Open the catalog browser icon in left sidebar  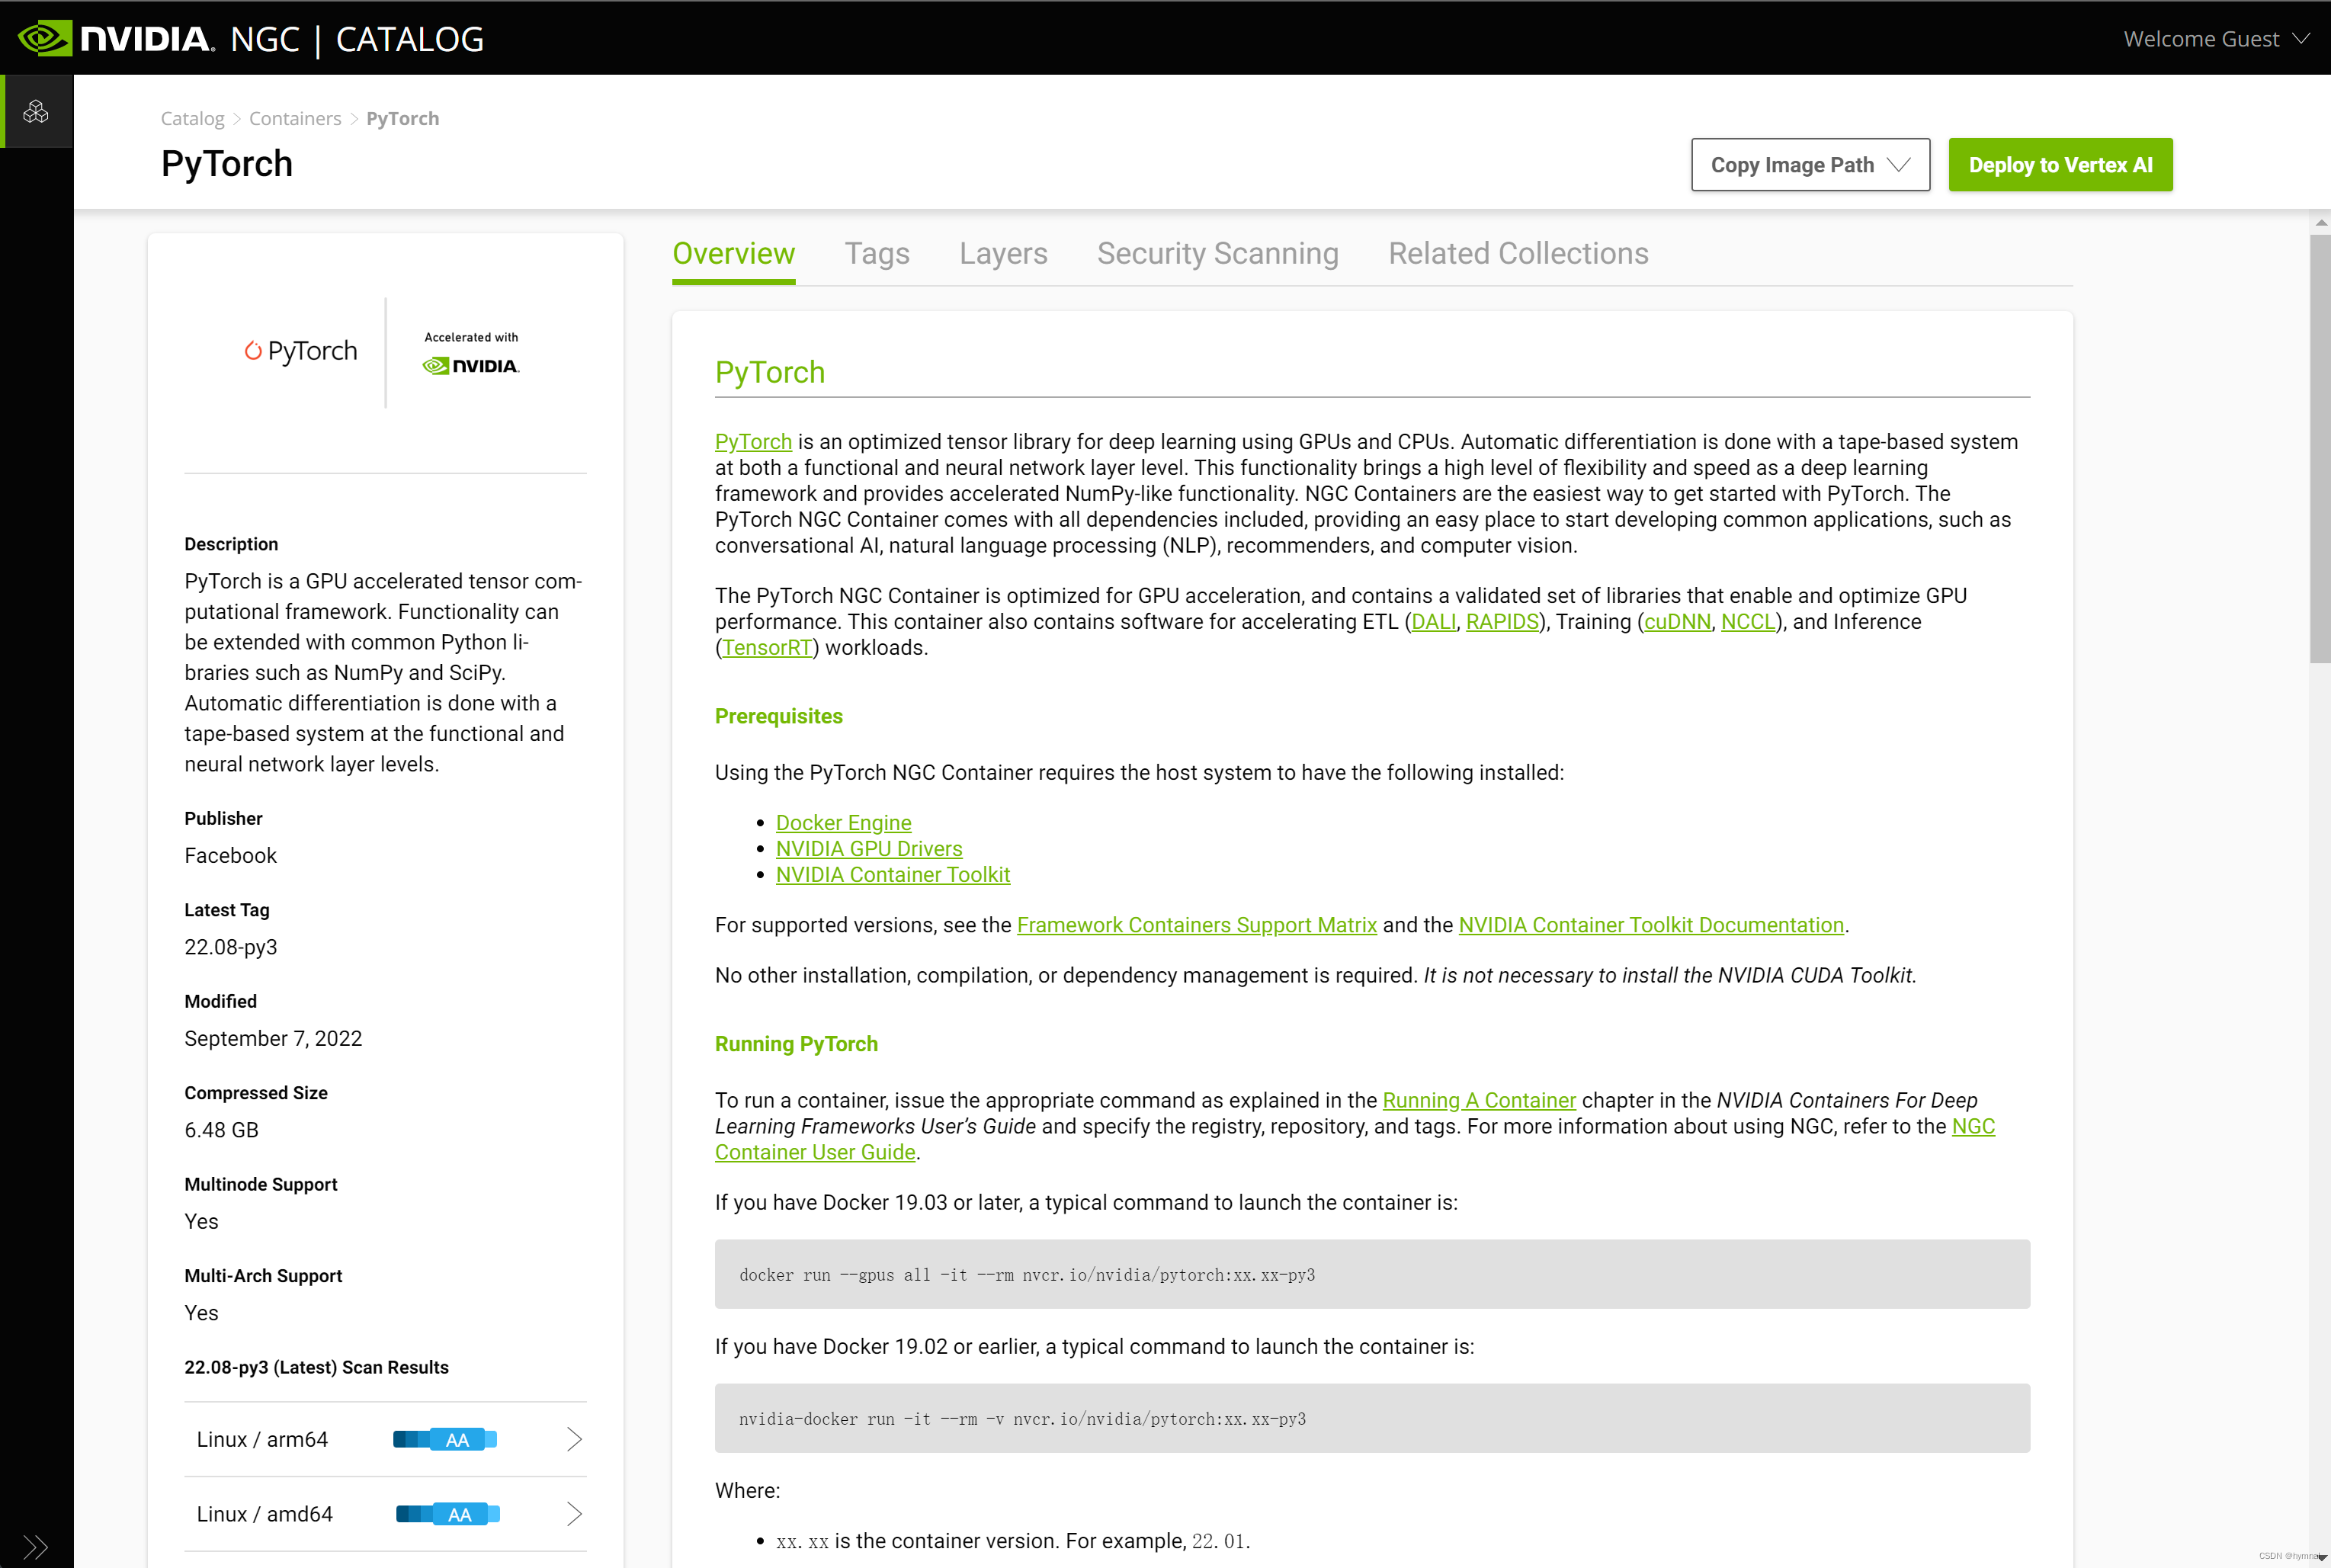pos(36,111)
